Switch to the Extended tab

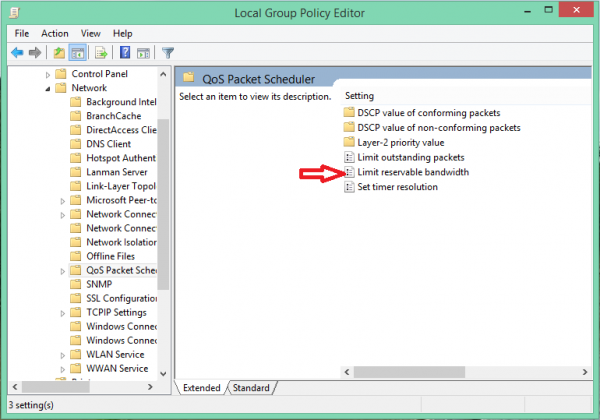[202, 388]
